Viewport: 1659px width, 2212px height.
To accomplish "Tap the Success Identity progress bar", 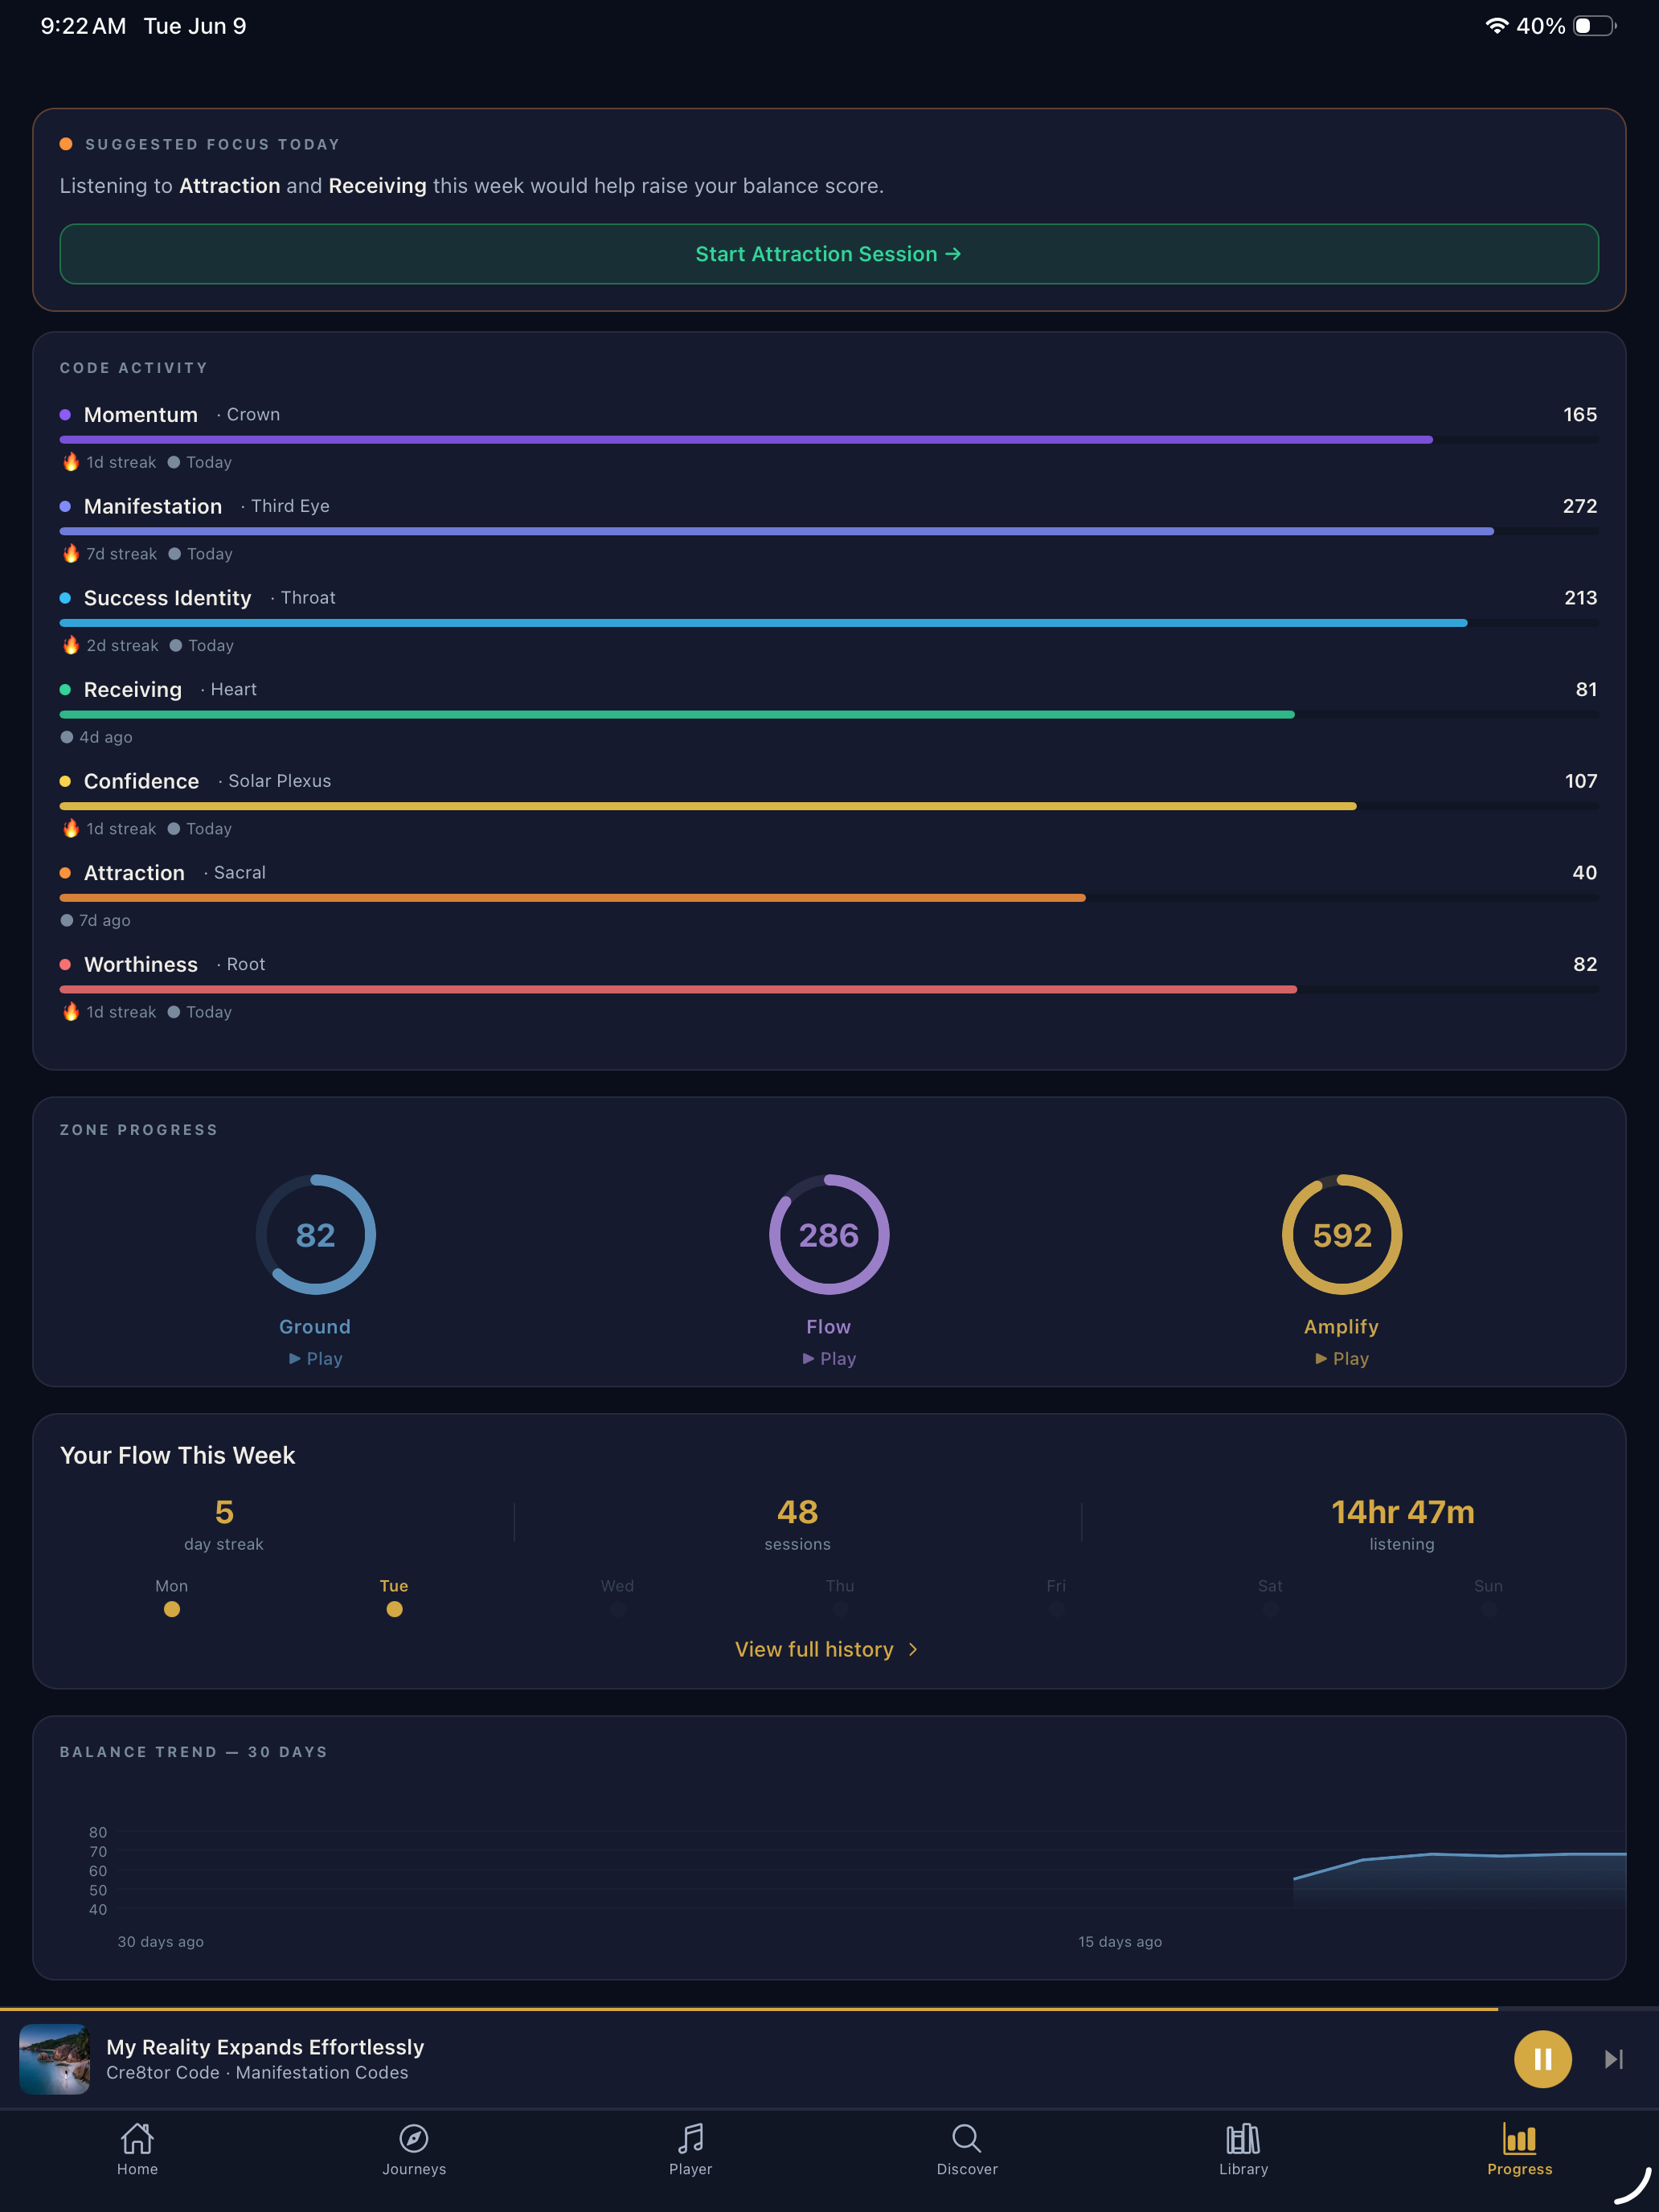I will [829, 623].
